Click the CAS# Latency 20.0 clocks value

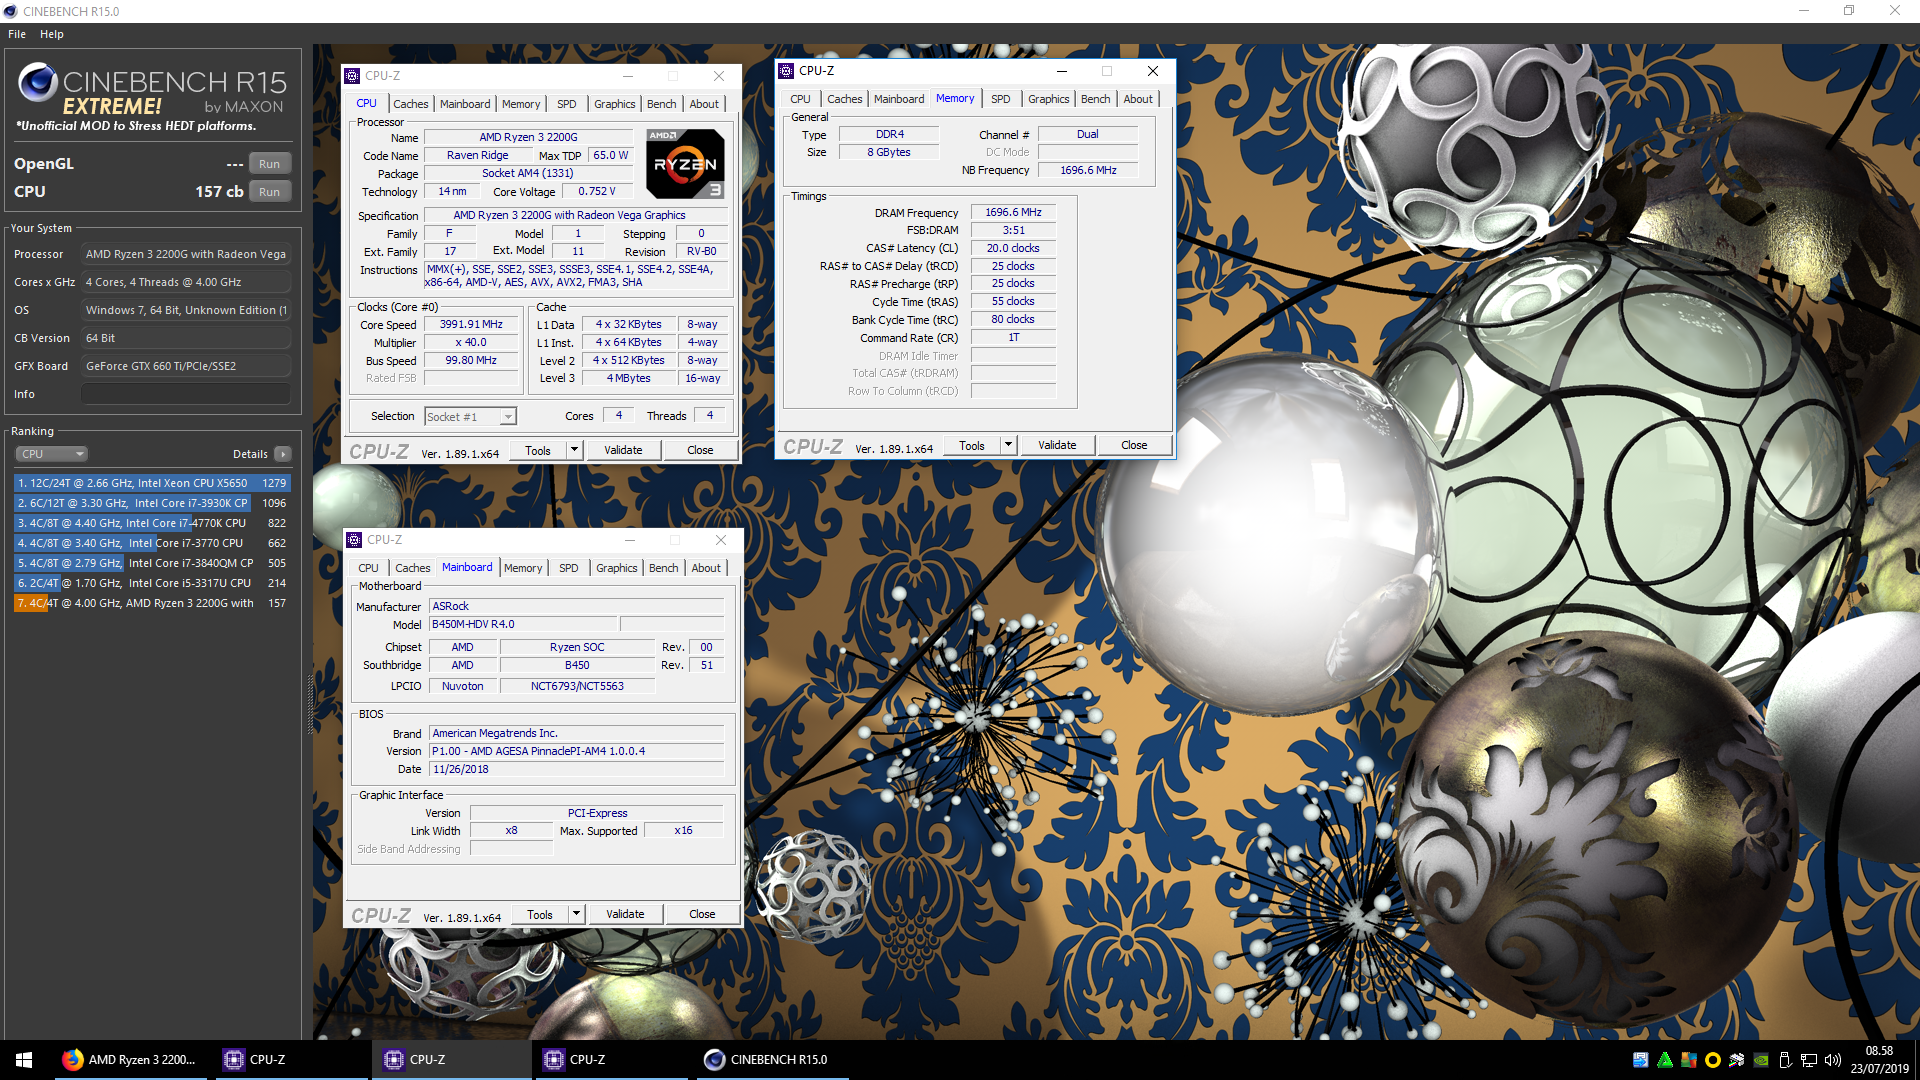1013,248
